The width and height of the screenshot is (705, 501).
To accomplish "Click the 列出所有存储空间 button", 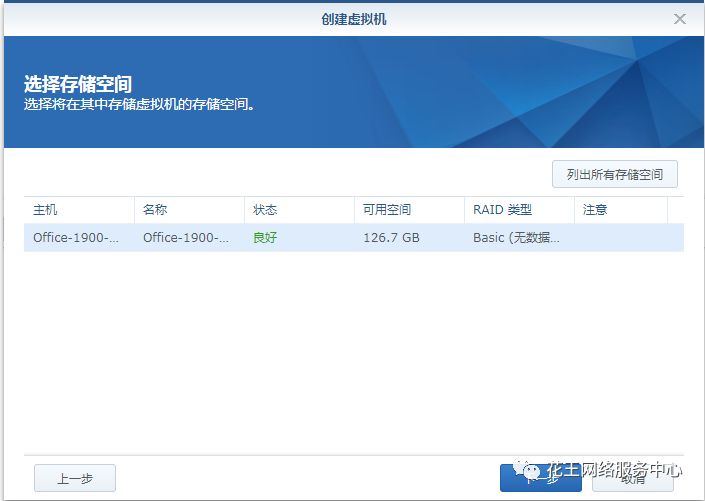I will pos(615,174).
